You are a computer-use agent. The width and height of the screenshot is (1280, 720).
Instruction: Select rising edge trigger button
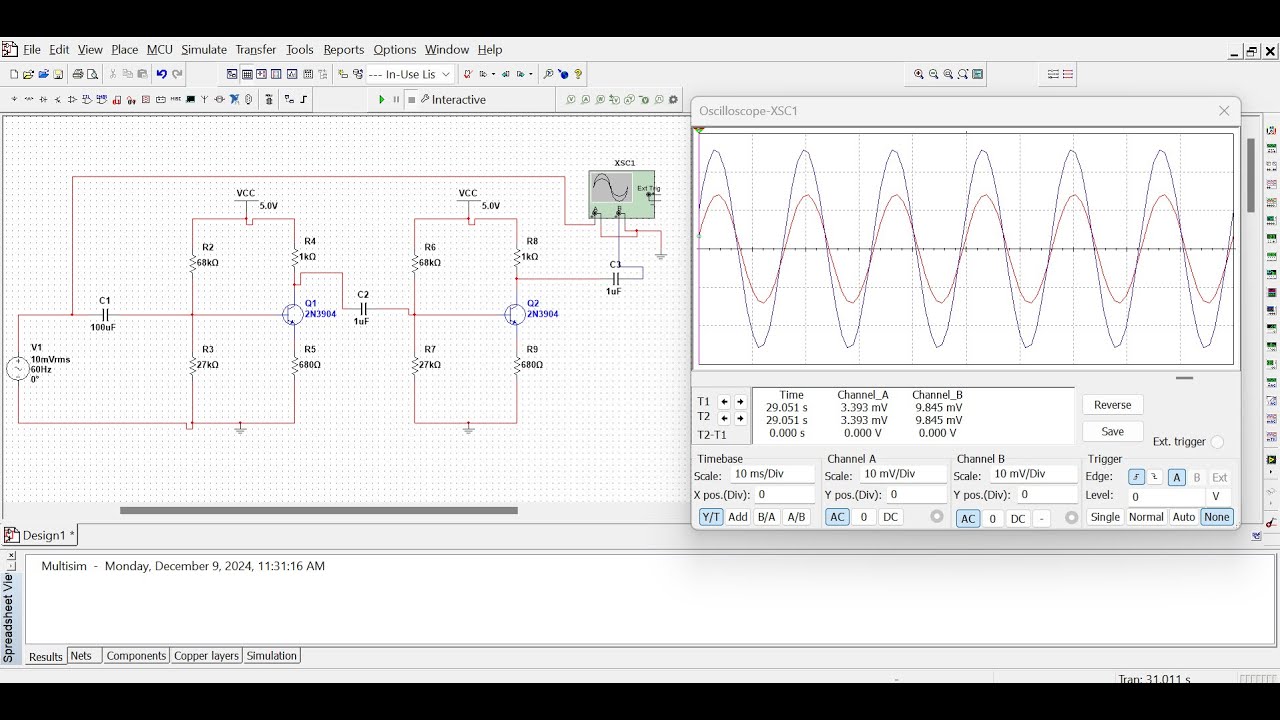[x=1136, y=477]
